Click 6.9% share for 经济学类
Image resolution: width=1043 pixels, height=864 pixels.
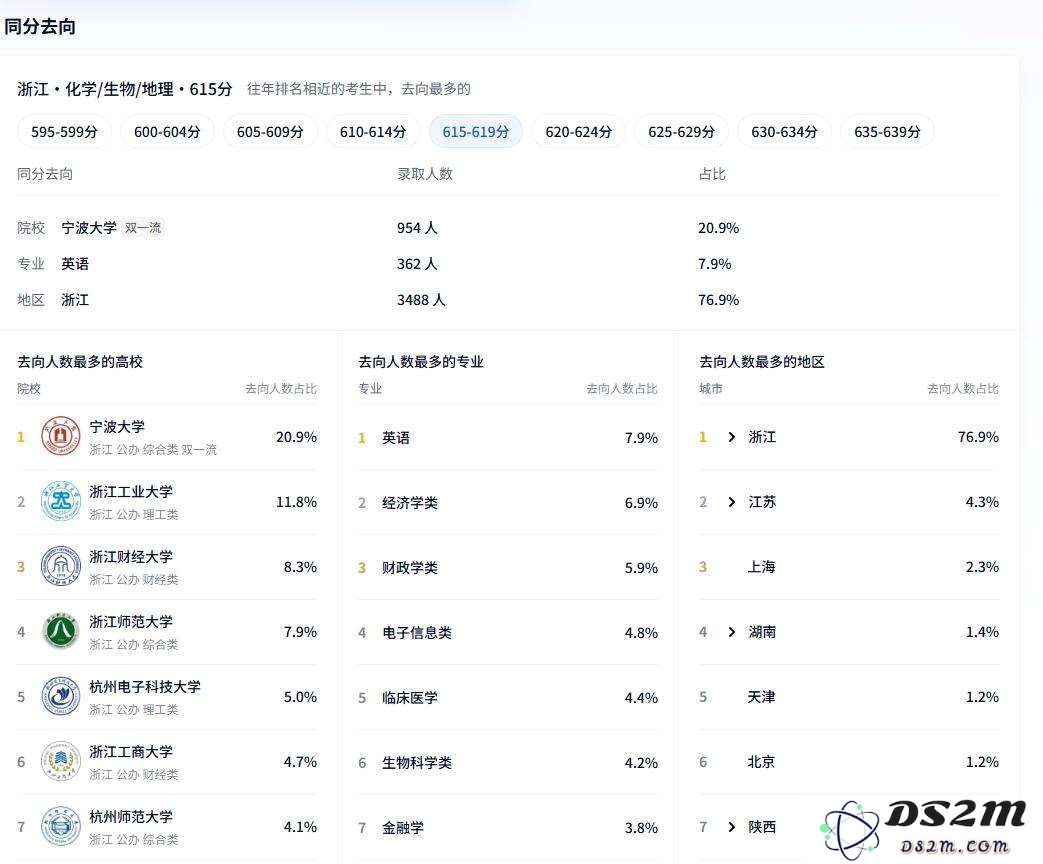641,504
